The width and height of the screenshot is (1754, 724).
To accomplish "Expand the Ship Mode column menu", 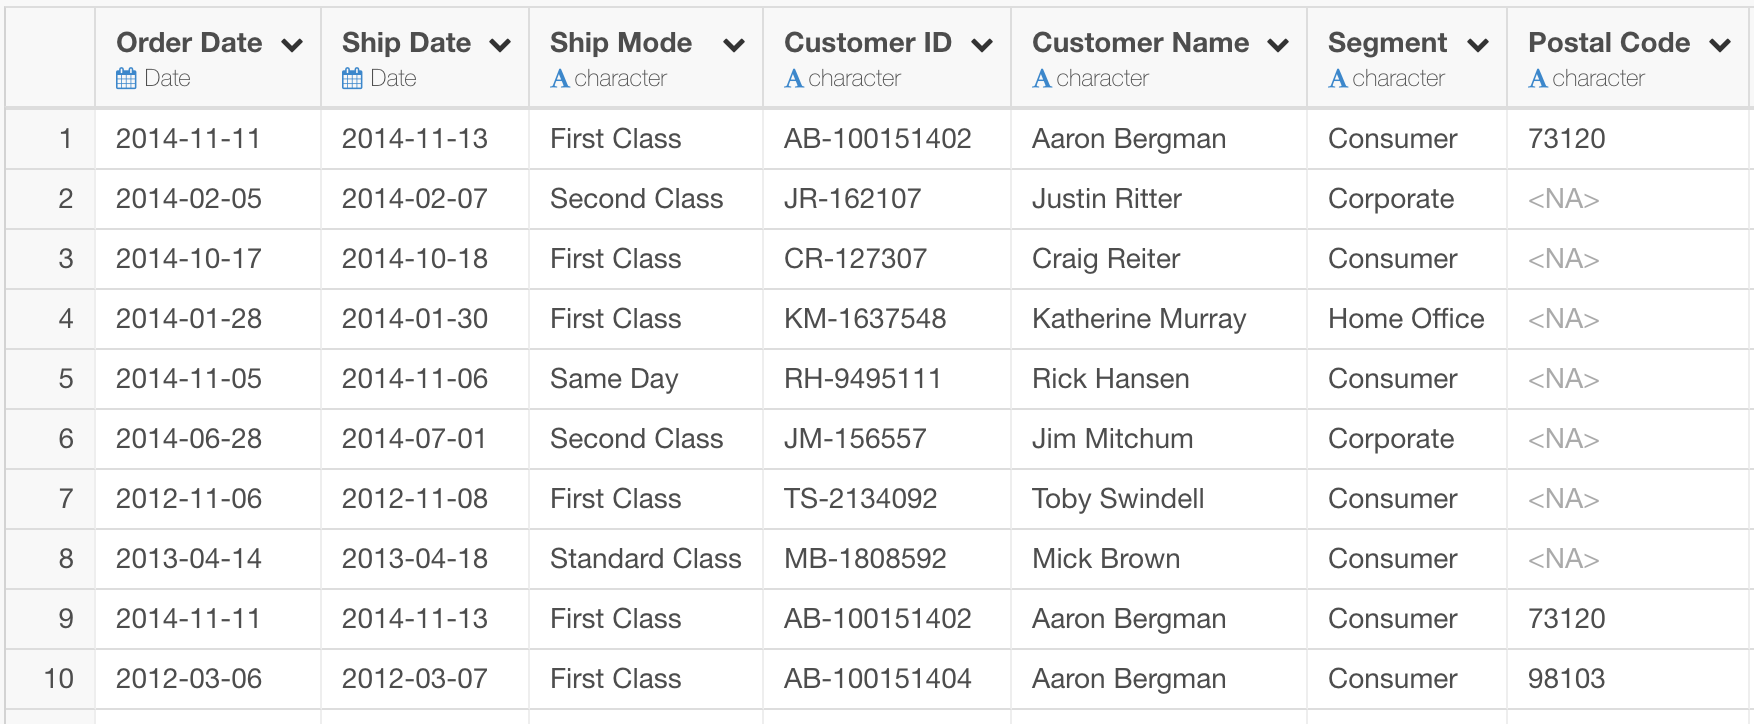I will pyautogui.click(x=734, y=45).
